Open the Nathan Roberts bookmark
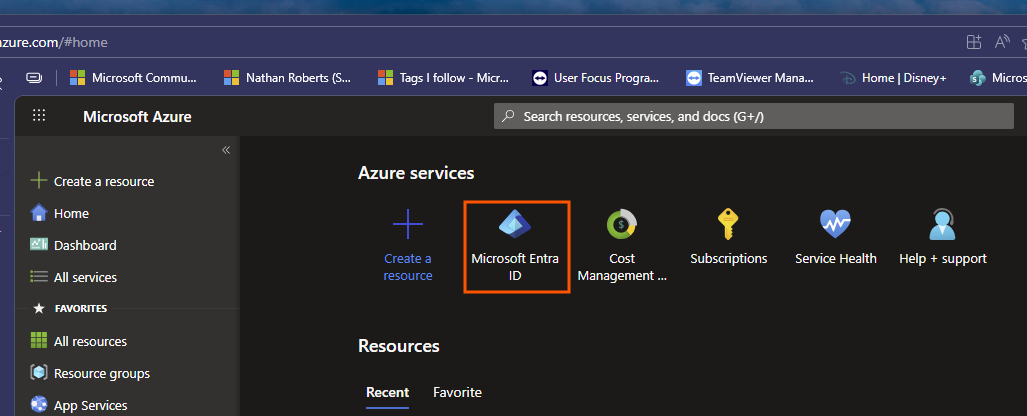 click(x=288, y=78)
